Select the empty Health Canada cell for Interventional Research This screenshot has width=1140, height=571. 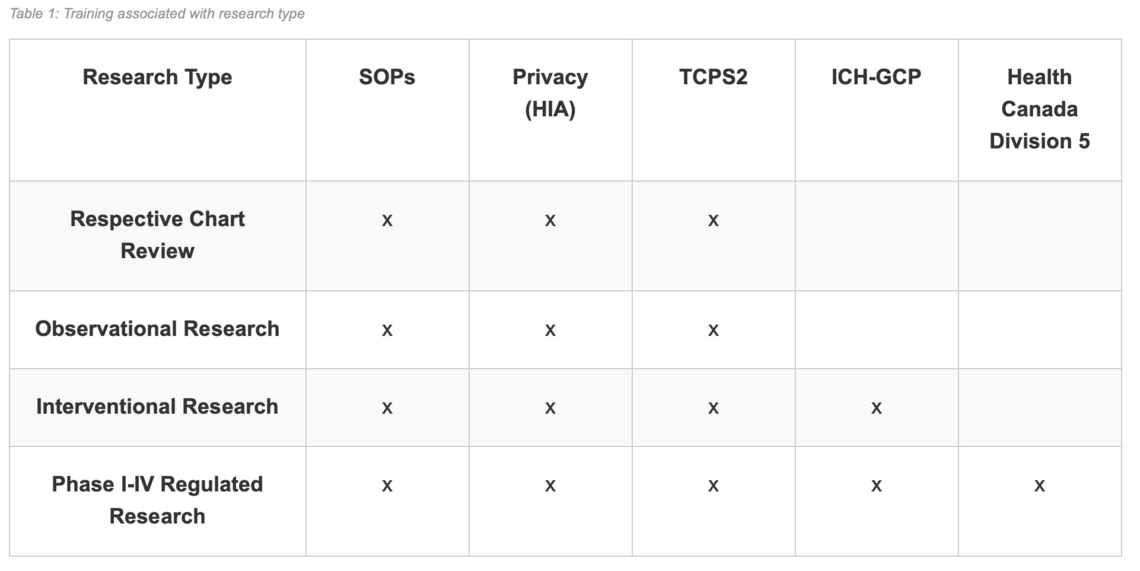click(1039, 408)
